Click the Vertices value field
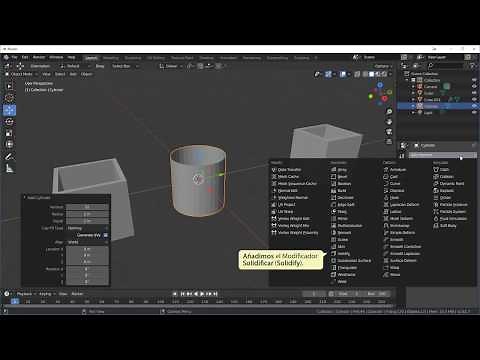The height and width of the screenshot is (360, 480). (x=88, y=207)
